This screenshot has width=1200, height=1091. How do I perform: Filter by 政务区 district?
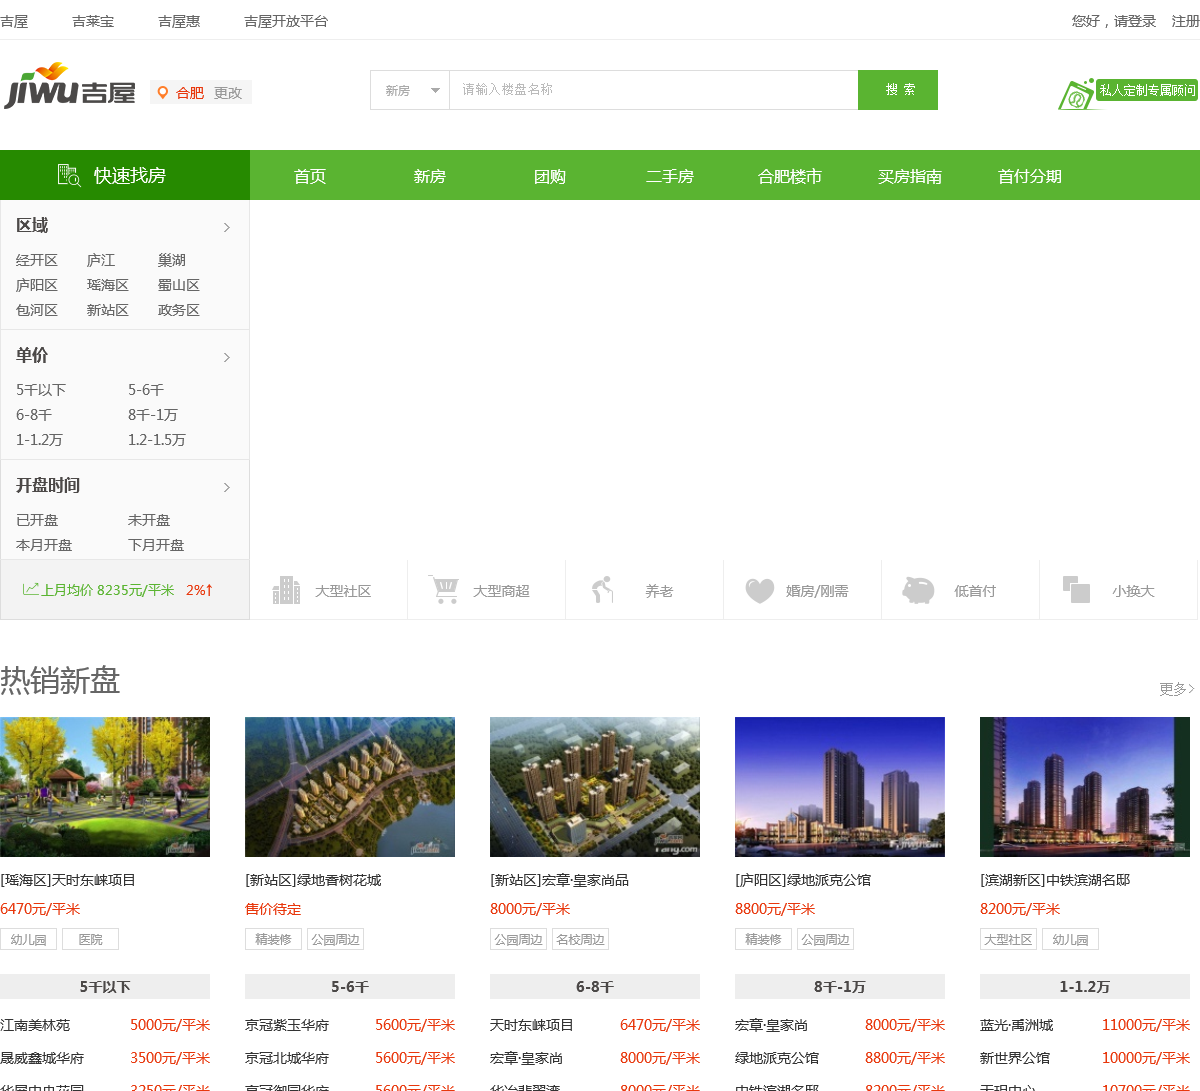click(x=179, y=310)
